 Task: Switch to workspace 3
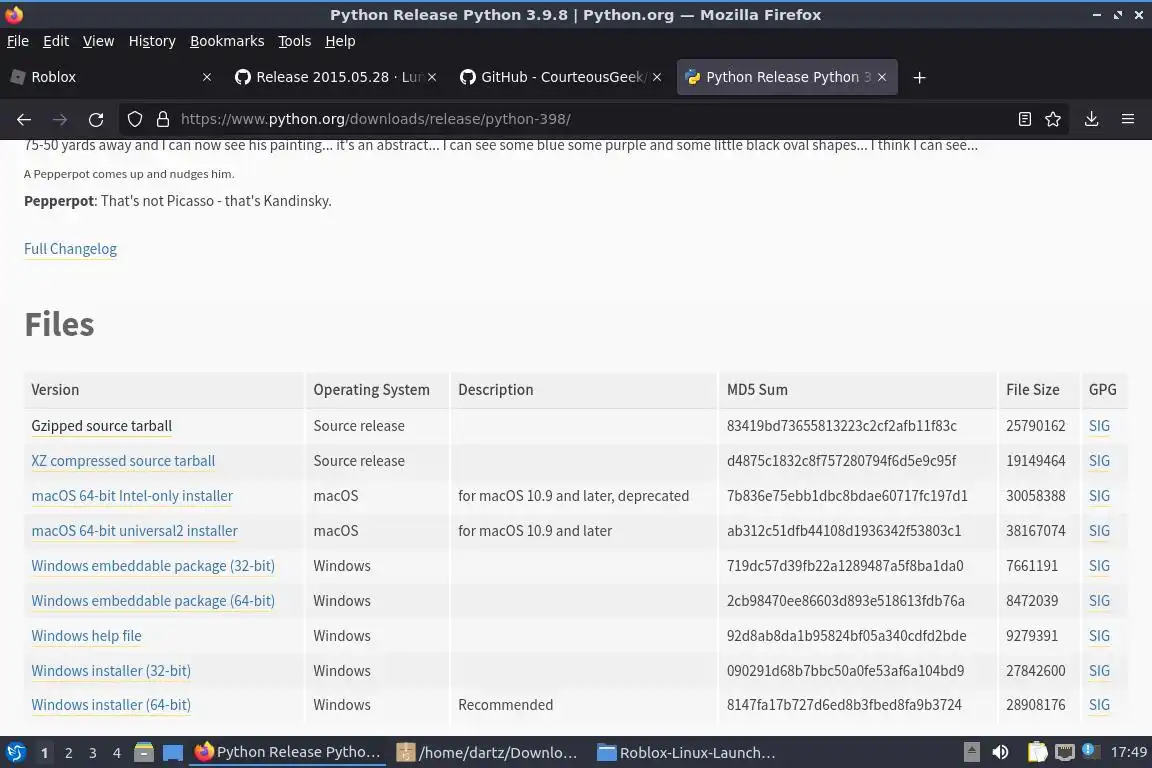(x=93, y=753)
